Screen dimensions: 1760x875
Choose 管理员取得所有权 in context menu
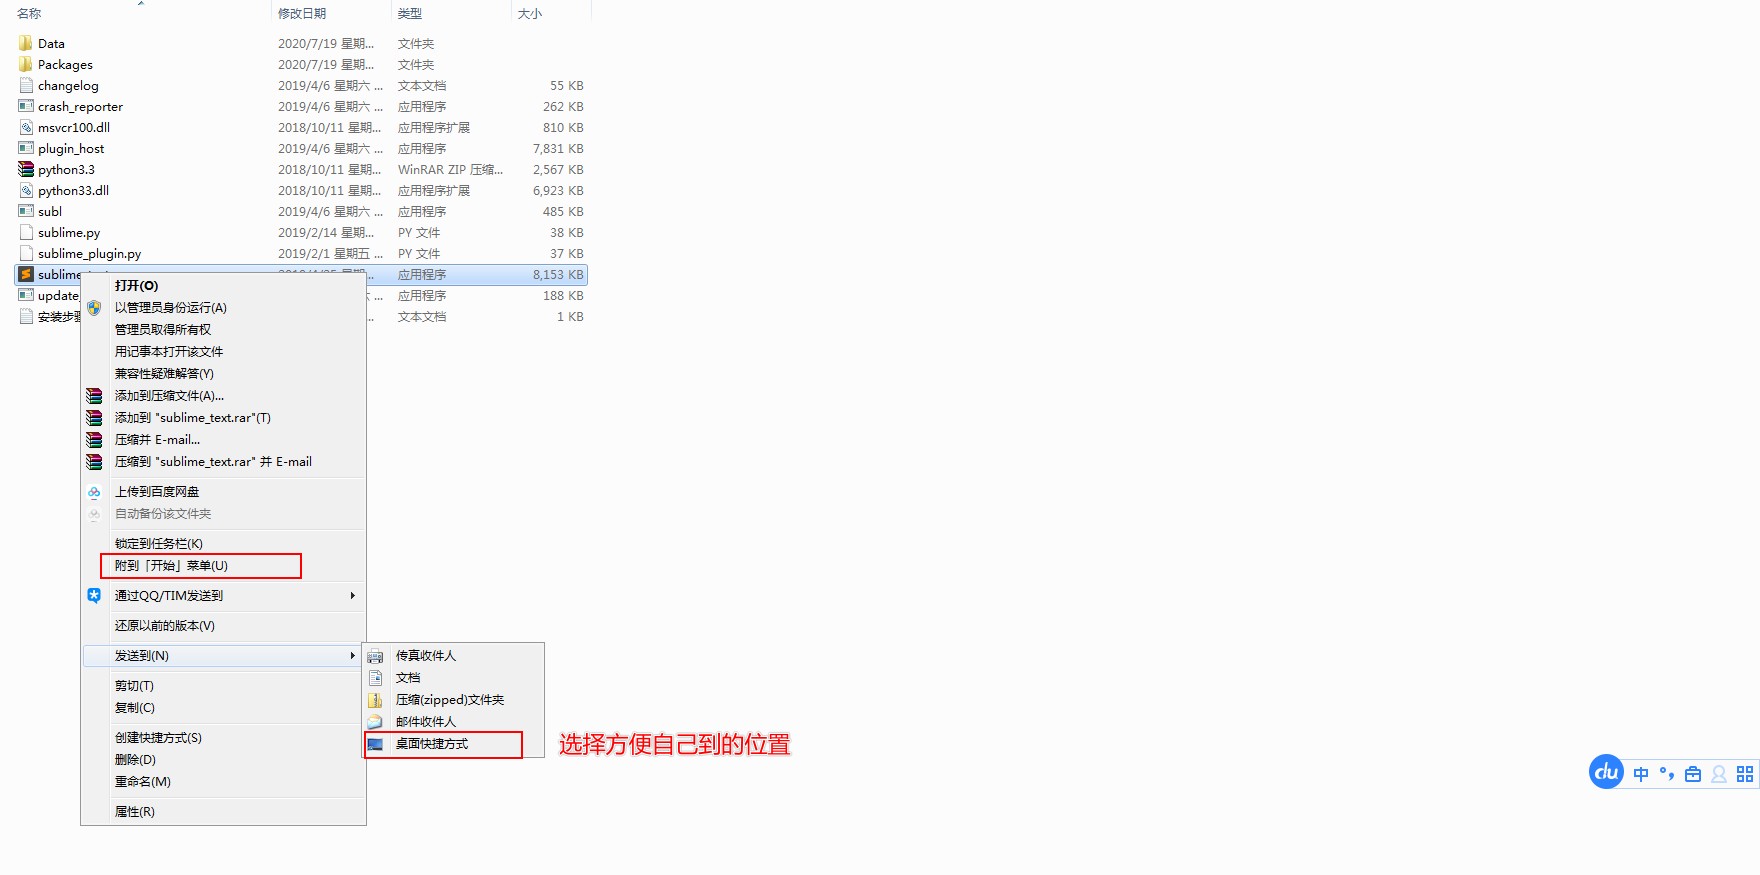click(223, 330)
